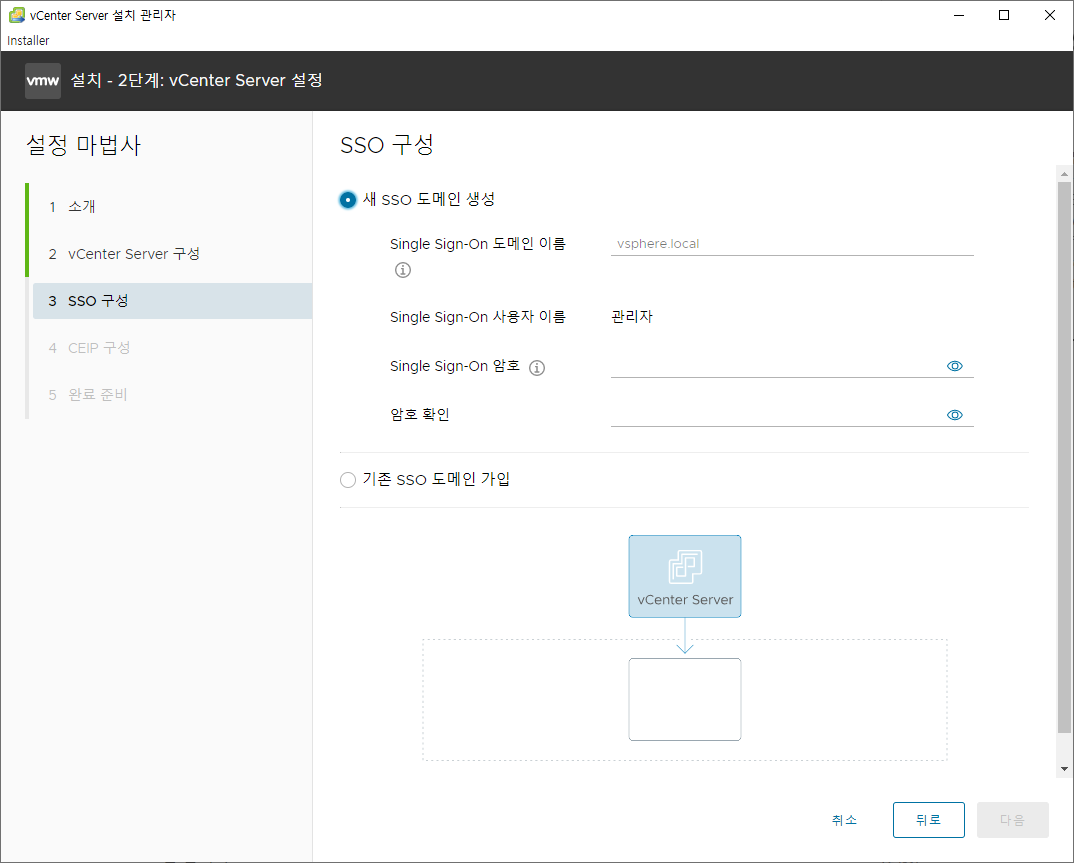Screen dimensions: 1074x863
Task: Go to step 1 소개
Action: coord(172,207)
